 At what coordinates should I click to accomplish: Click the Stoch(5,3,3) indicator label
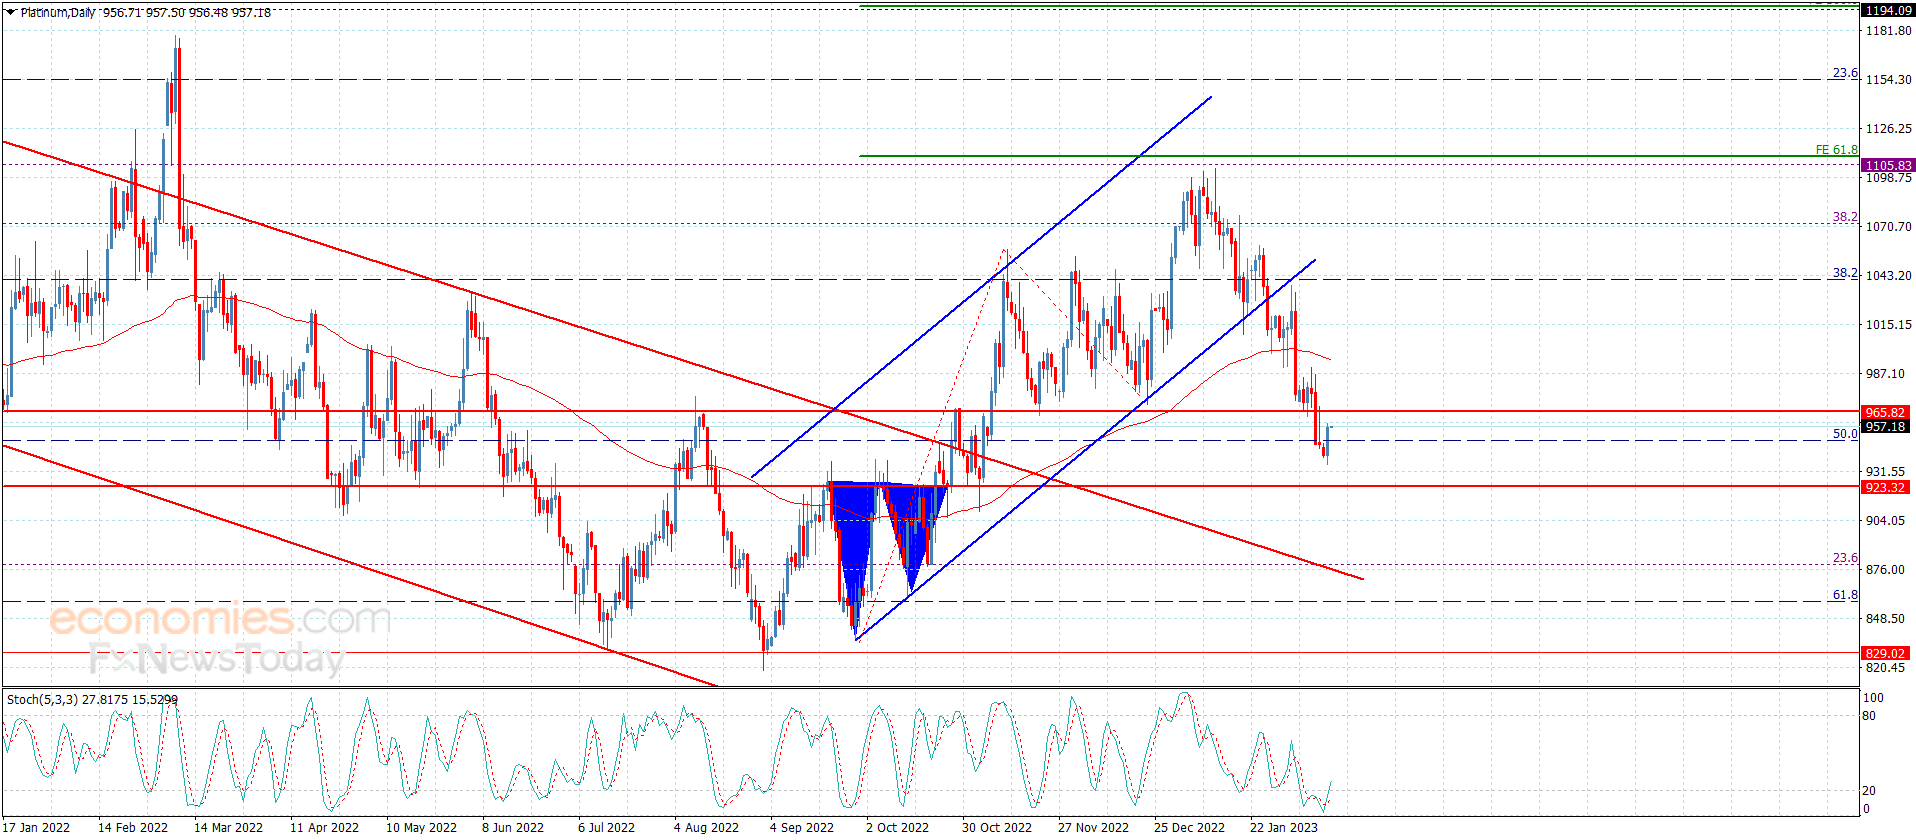coord(92,699)
